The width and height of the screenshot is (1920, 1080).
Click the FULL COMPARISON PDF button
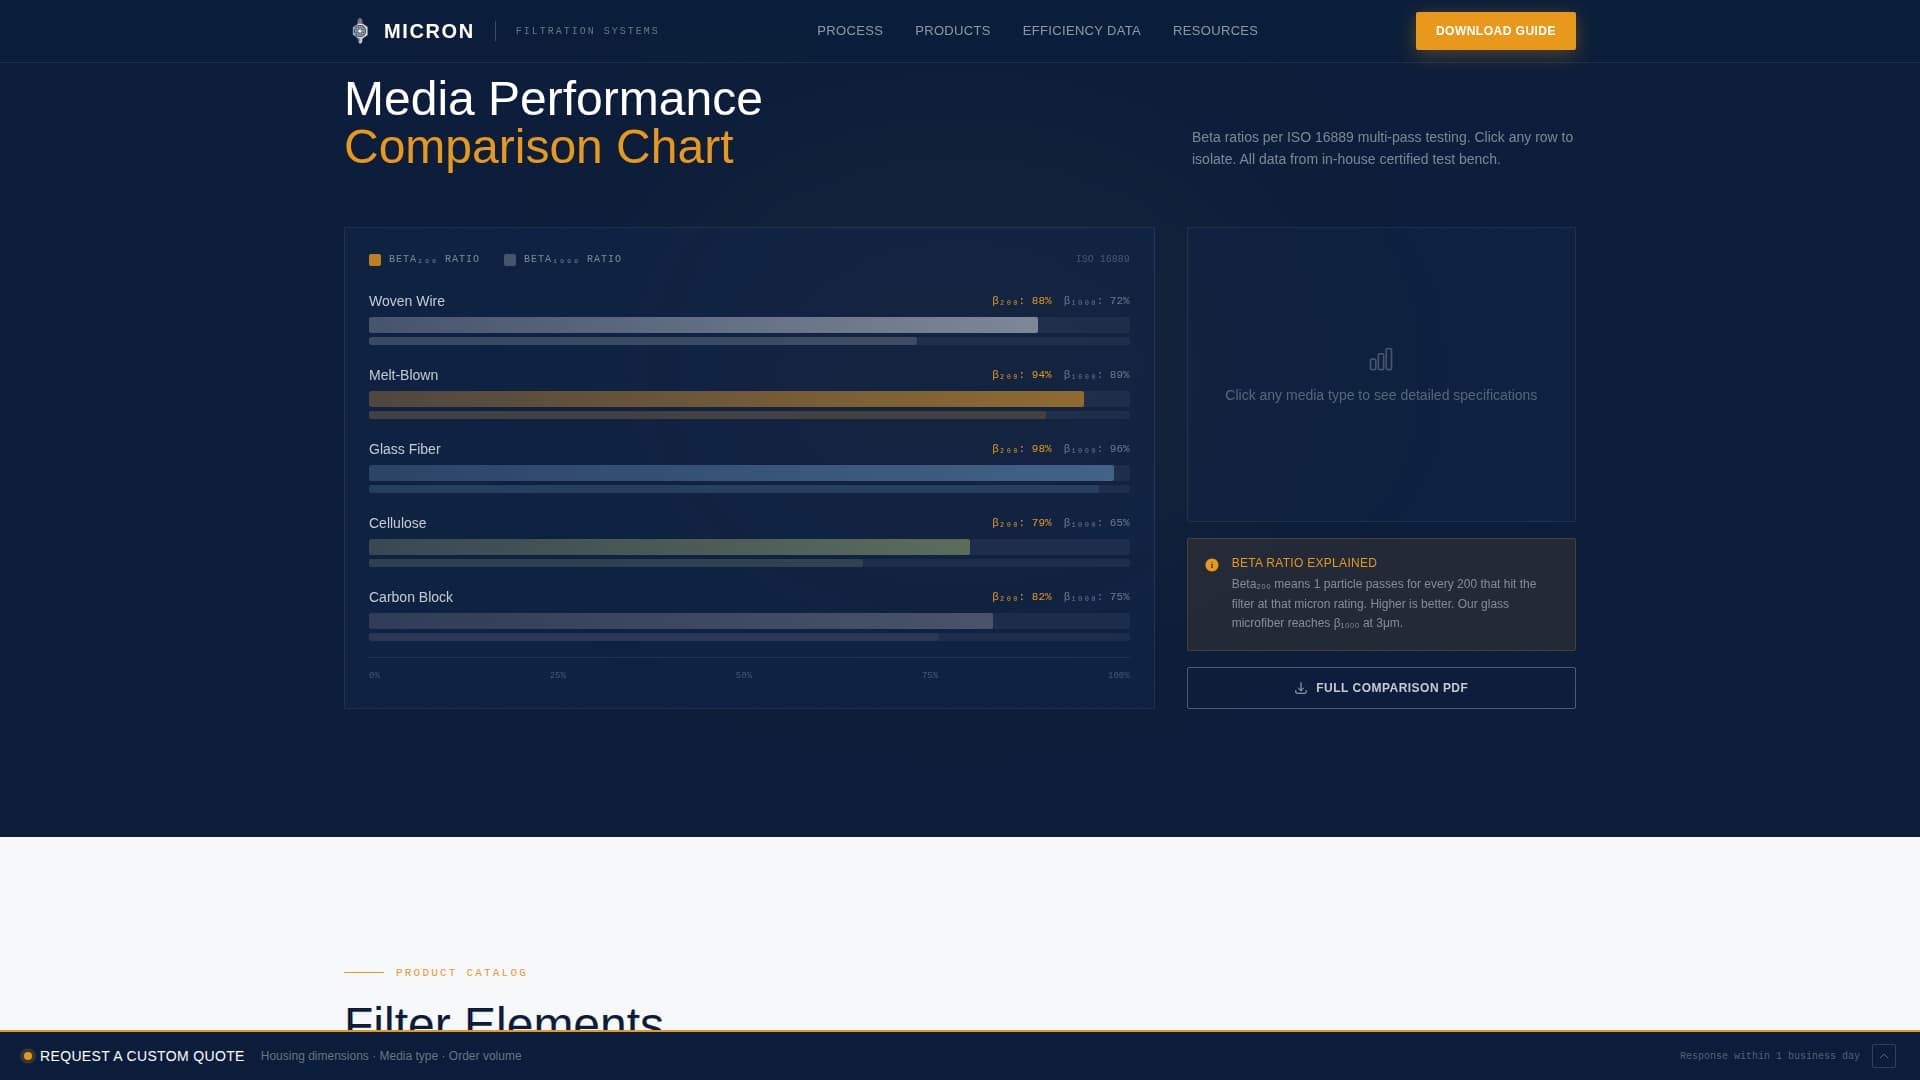(1381, 688)
